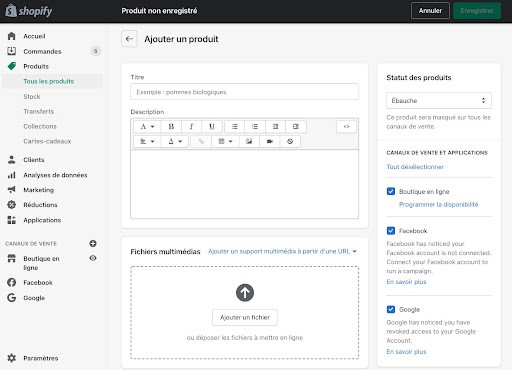Click En savoir plus under Google
The width and height of the screenshot is (512, 370).
(x=406, y=352)
